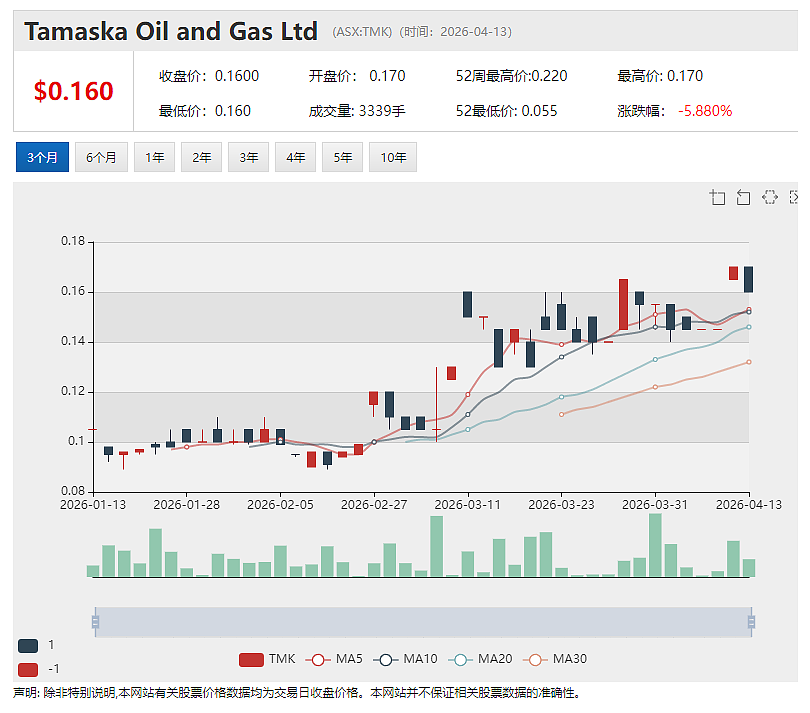
Task: Click the 2026-04-13 axis date label
Action: (x=749, y=505)
